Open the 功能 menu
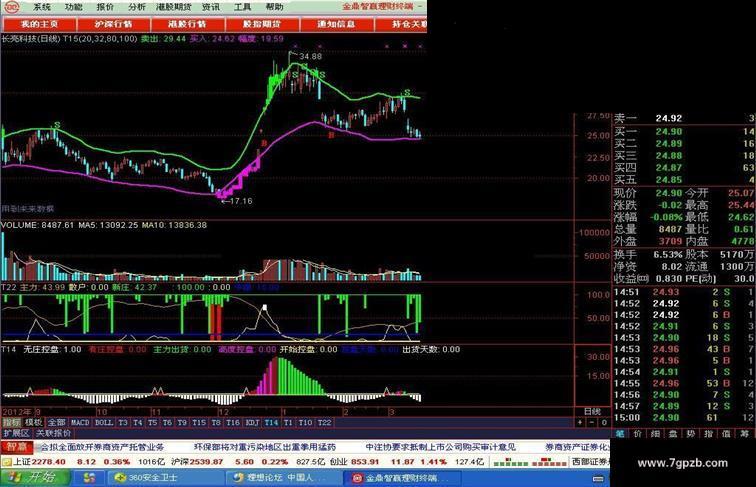The image size is (756, 487). coord(74,7)
